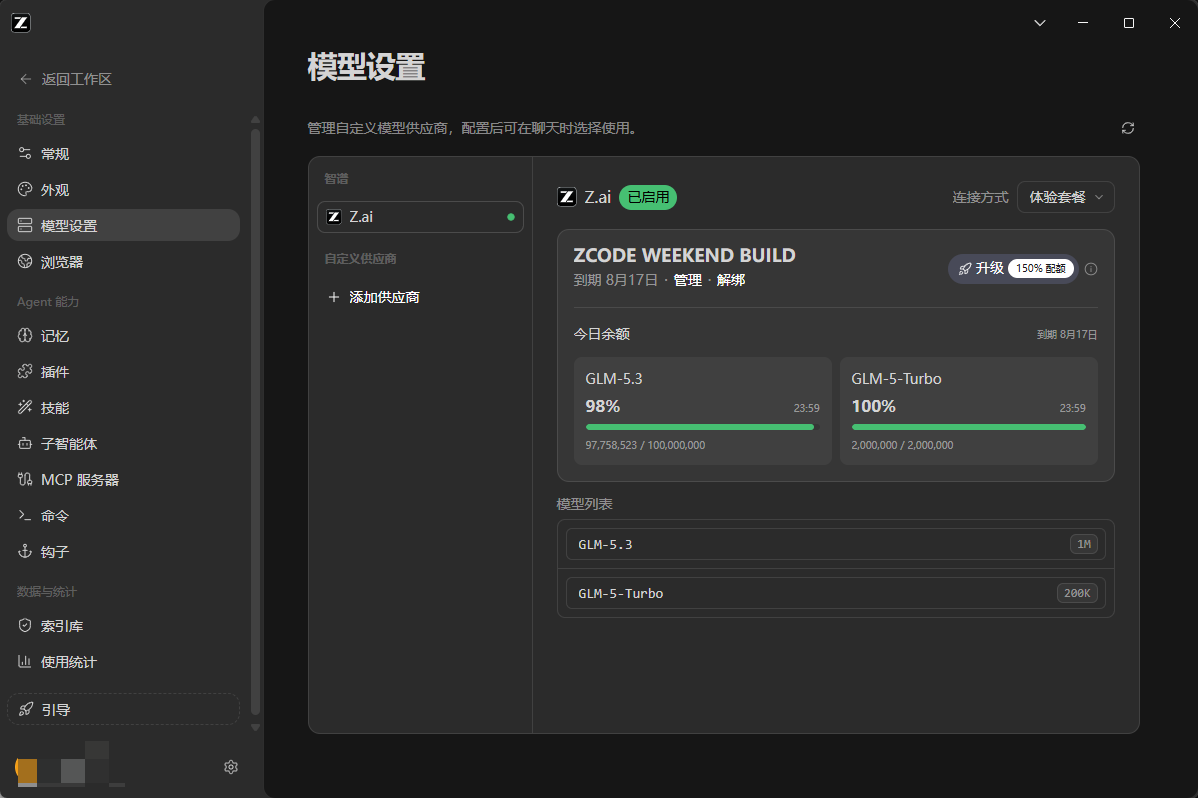Click the Z.ai logo in provider header
This screenshot has height=798, width=1198.
tap(567, 197)
